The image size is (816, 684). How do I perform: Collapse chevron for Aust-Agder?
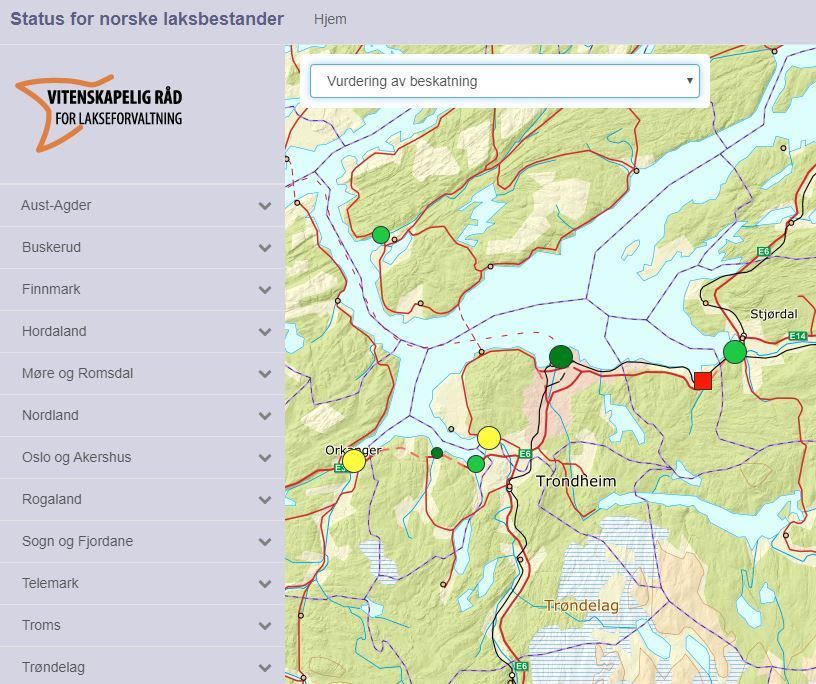pos(264,205)
